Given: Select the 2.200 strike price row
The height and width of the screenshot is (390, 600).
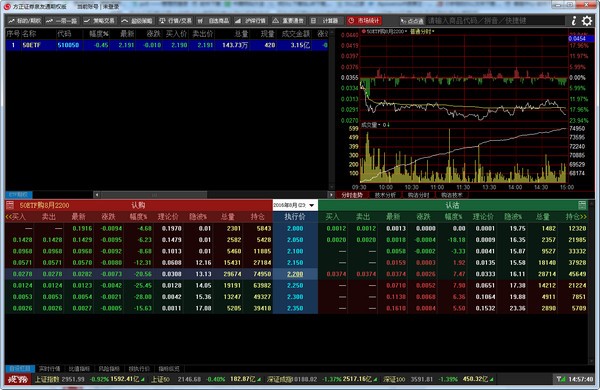Looking at the screenshot, I should coord(295,274).
